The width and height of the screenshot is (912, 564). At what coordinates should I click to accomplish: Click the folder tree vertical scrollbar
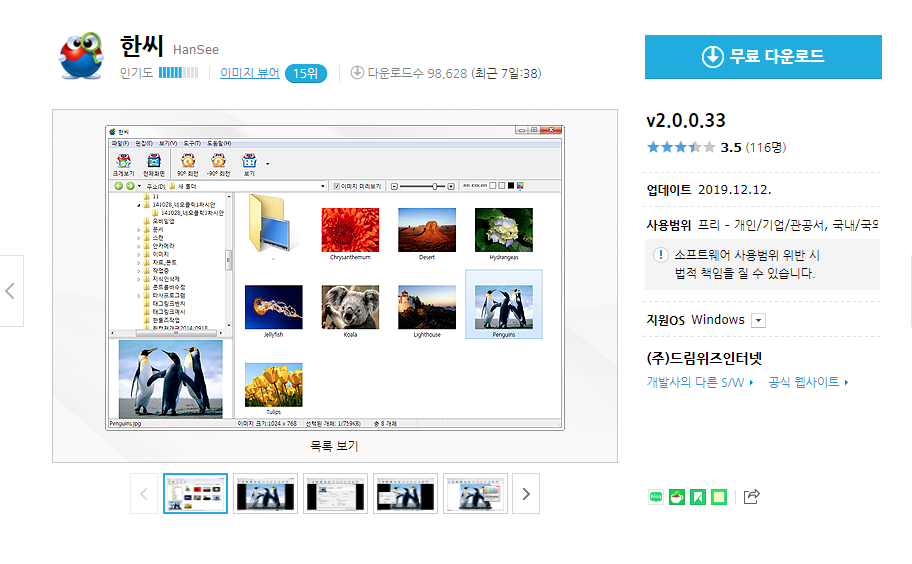(x=229, y=260)
